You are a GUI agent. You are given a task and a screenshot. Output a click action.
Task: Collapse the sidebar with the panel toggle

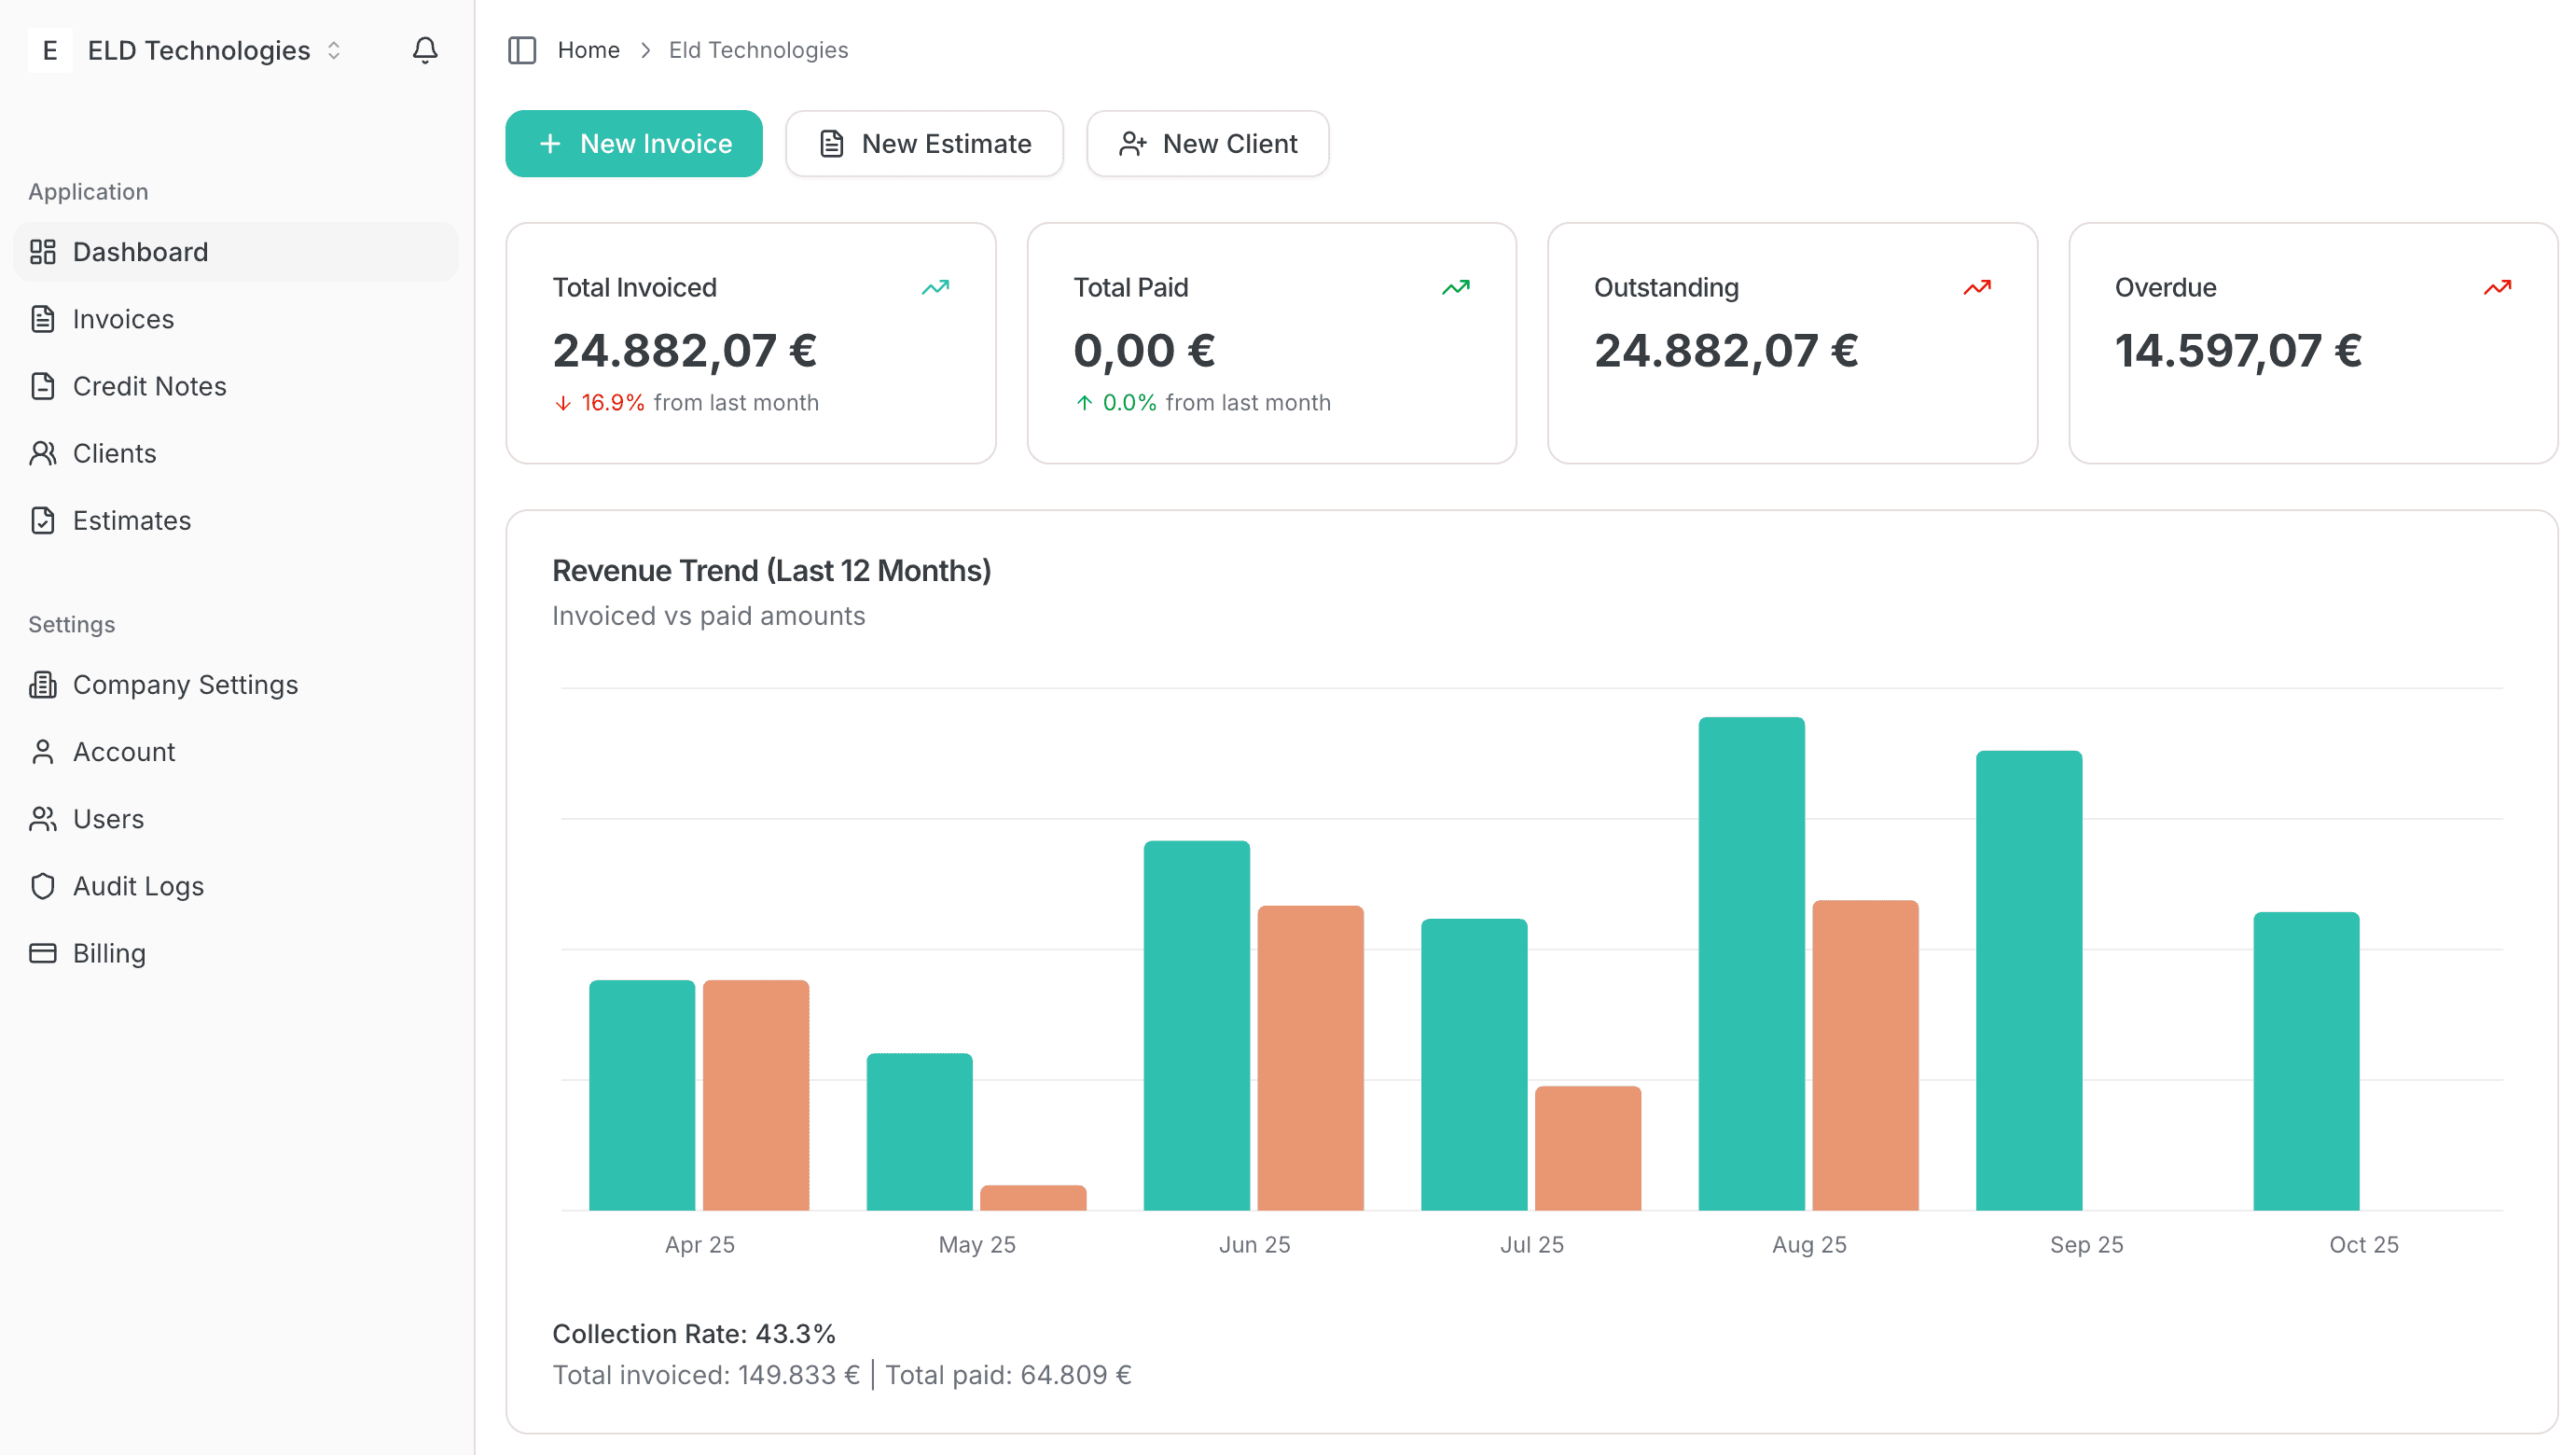point(522,50)
